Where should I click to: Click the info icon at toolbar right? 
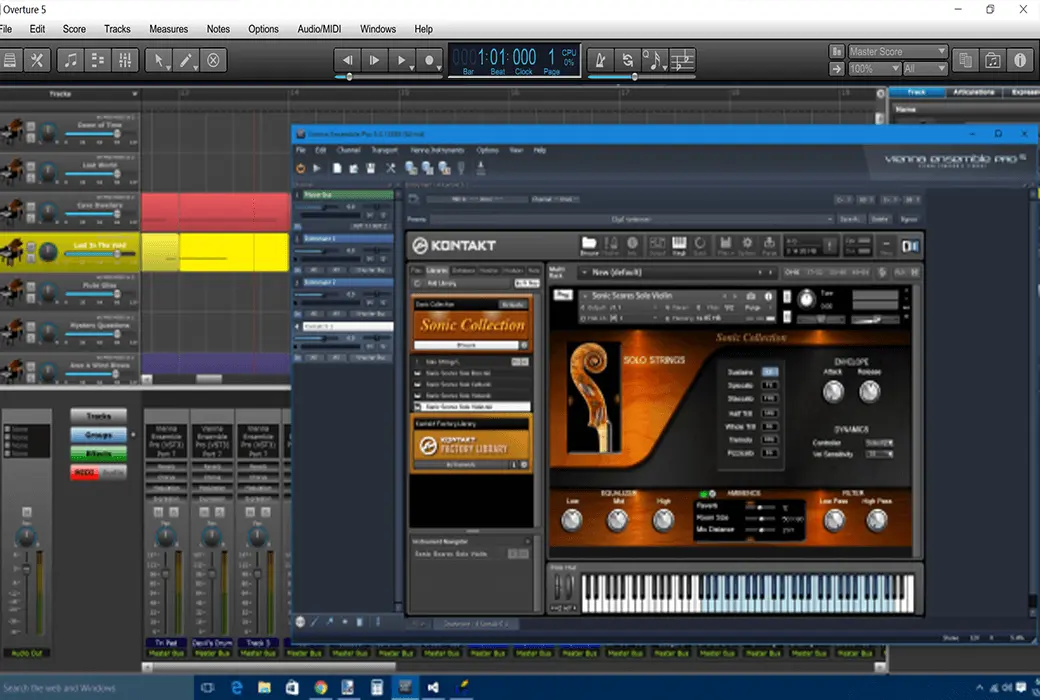(x=1020, y=60)
